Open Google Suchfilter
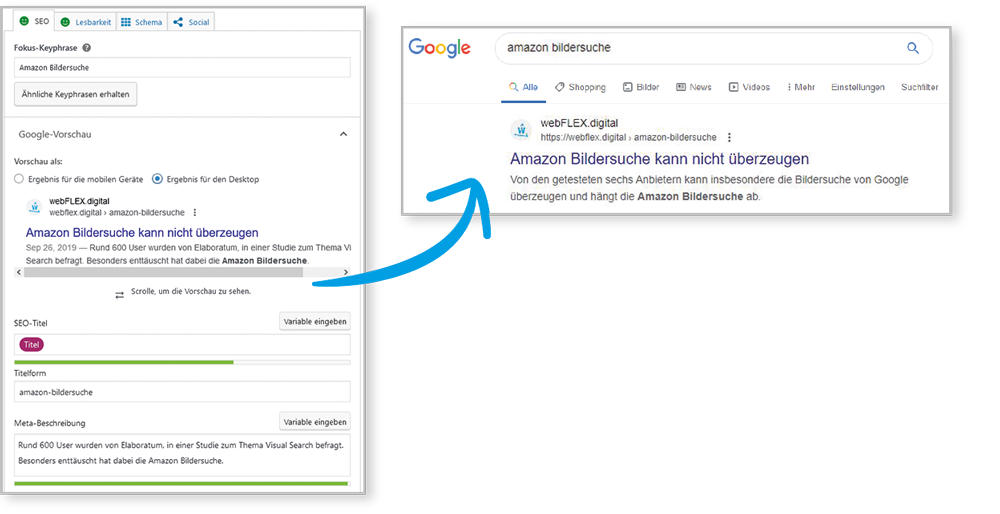Image resolution: width=1000 pixels, height=514 pixels. (x=920, y=87)
